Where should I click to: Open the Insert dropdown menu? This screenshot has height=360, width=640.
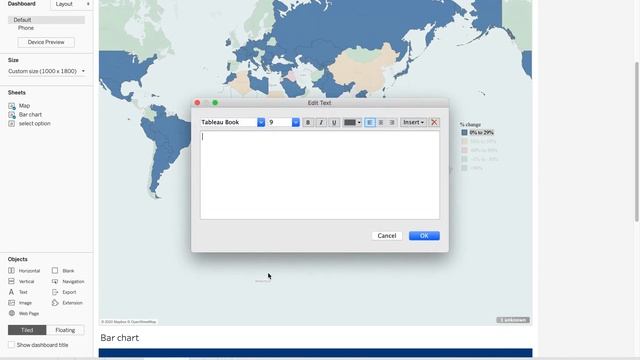pyautogui.click(x=413, y=122)
